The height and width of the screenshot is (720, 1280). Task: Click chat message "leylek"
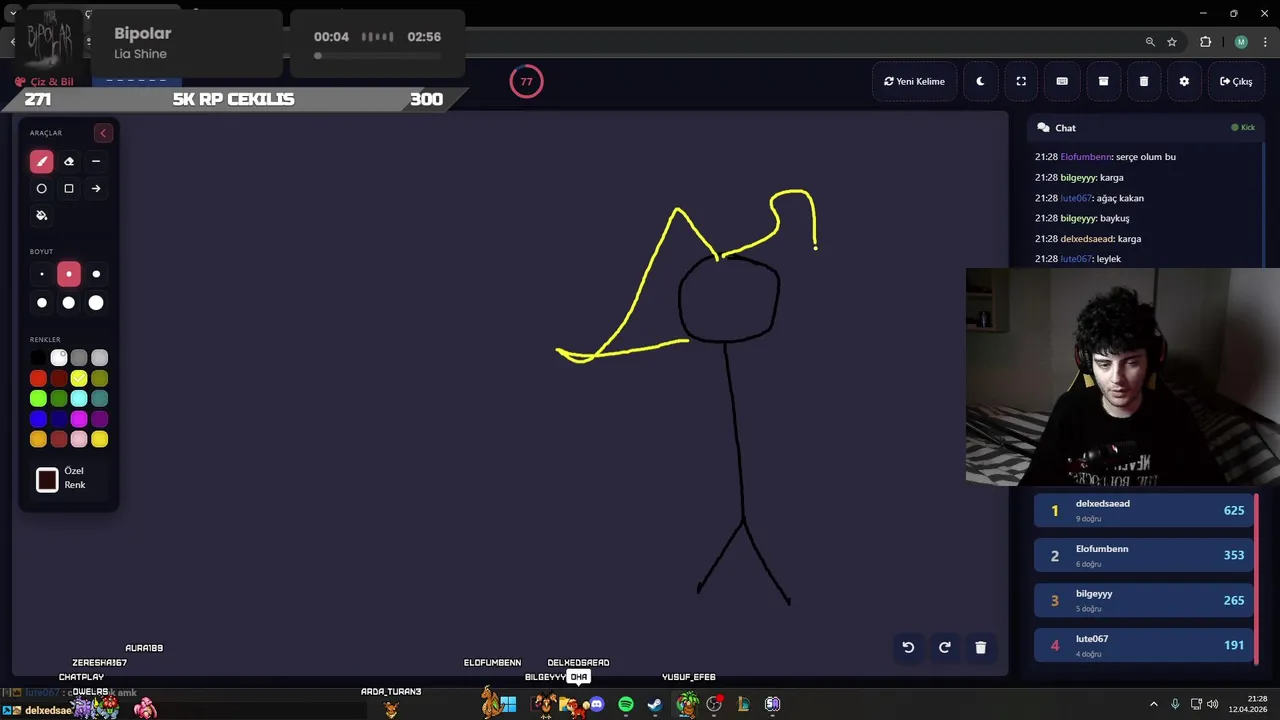[1109, 259]
